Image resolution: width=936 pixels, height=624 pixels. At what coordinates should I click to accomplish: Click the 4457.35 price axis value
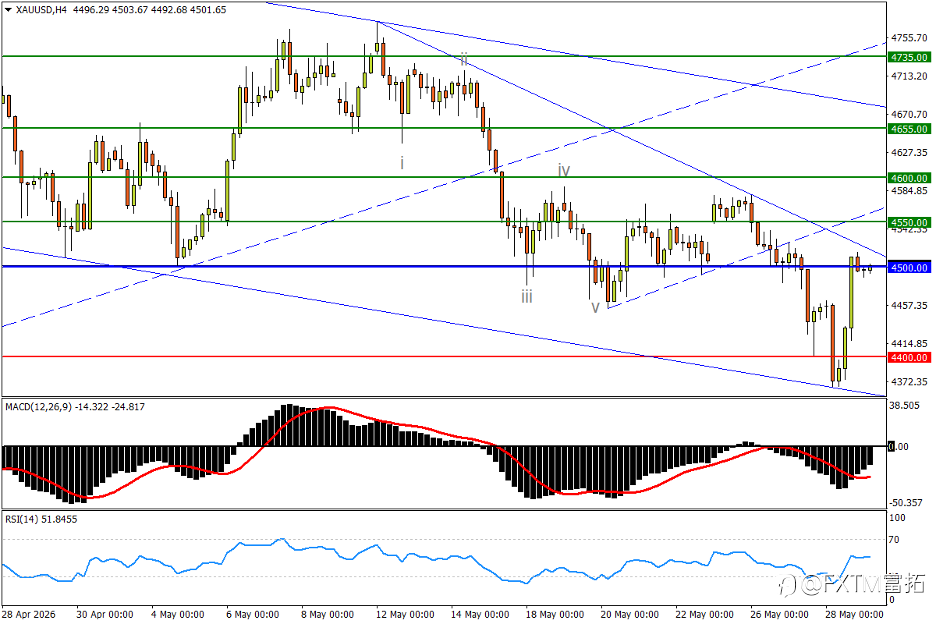pos(909,305)
